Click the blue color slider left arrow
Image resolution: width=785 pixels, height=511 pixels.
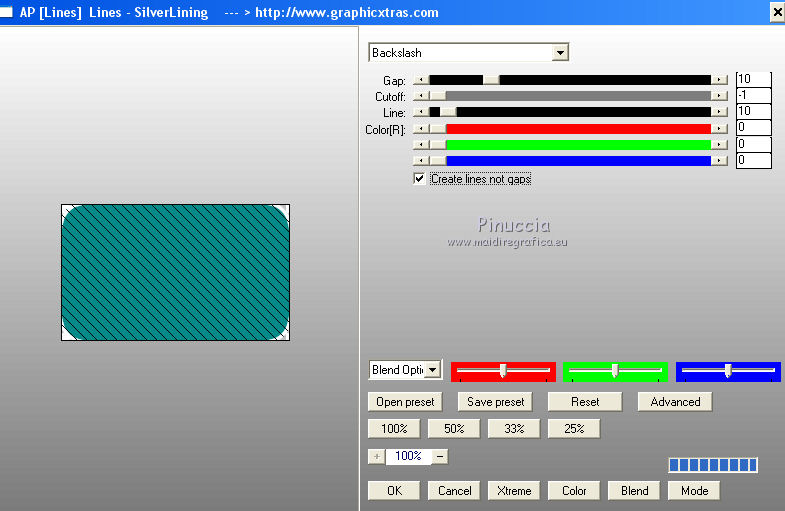pyautogui.click(x=421, y=161)
